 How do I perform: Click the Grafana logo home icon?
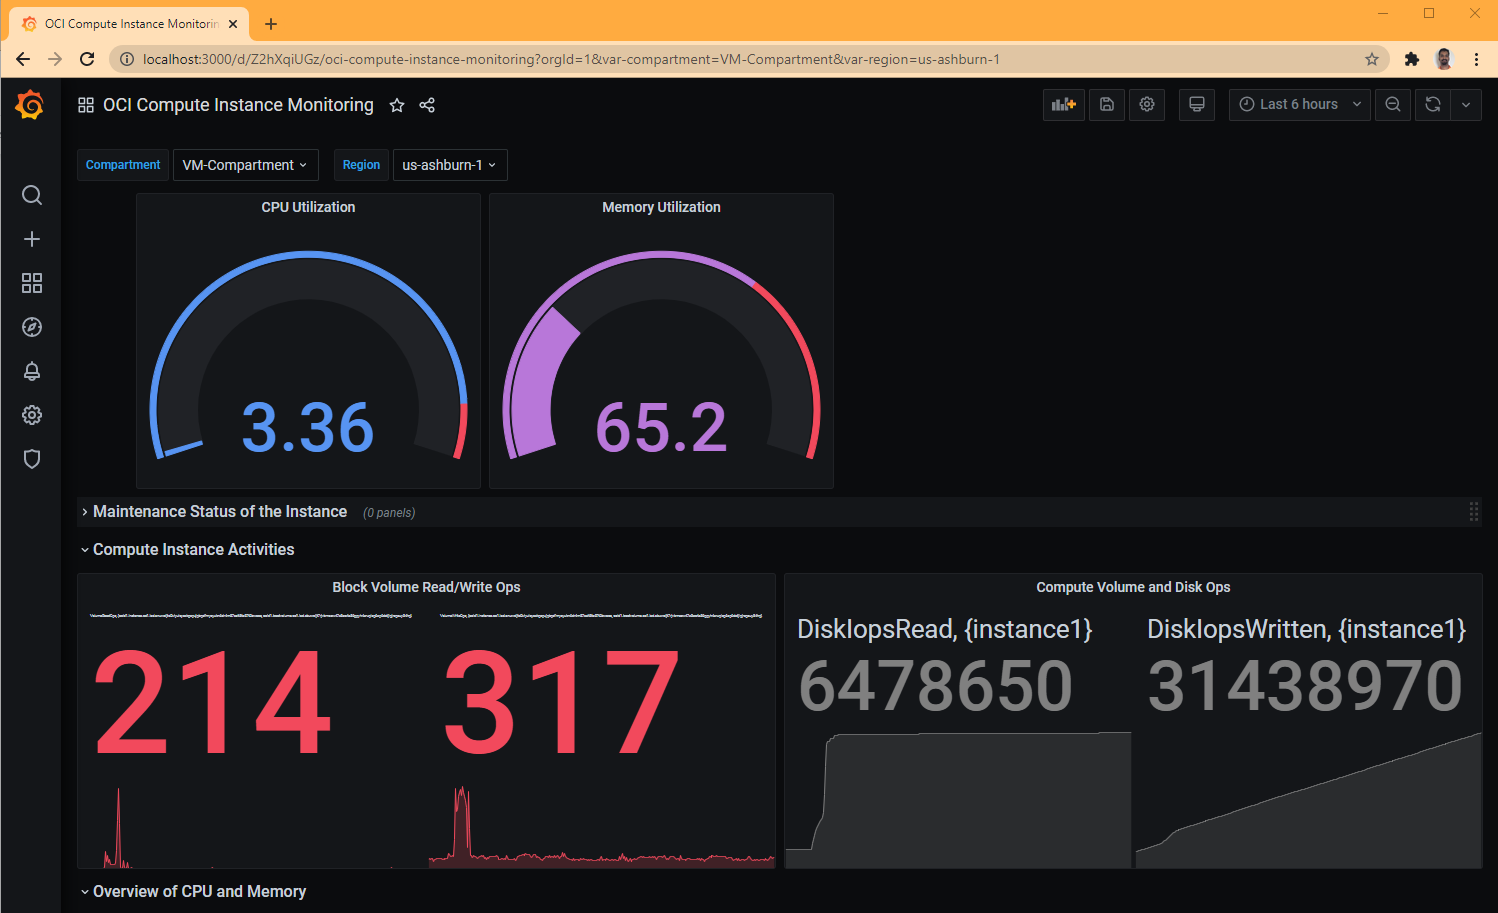click(30, 104)
